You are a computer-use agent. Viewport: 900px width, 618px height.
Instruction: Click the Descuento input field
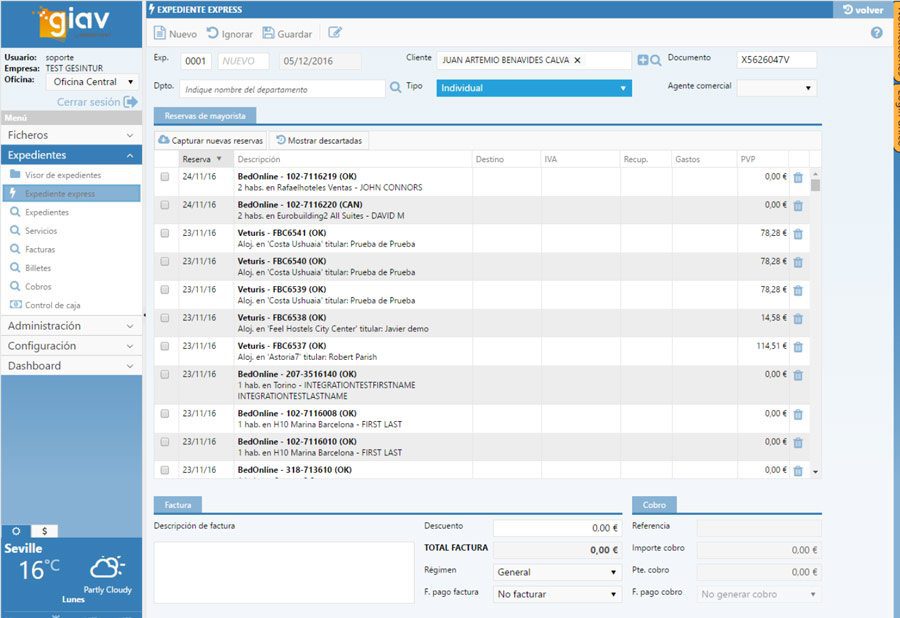(557, 528)
